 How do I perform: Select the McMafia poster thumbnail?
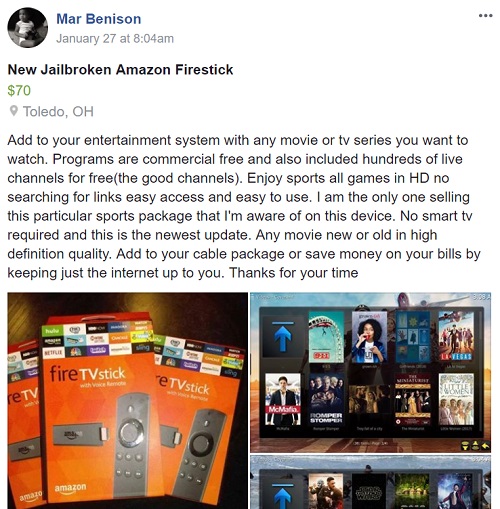283,399
